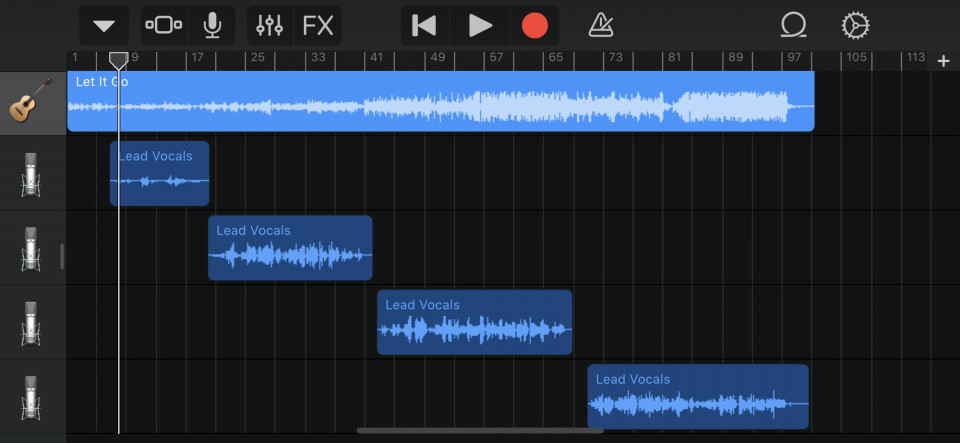Click the playhead marker on ruler
The height and width of the screenshot is (443, 960).
point(118,60)
